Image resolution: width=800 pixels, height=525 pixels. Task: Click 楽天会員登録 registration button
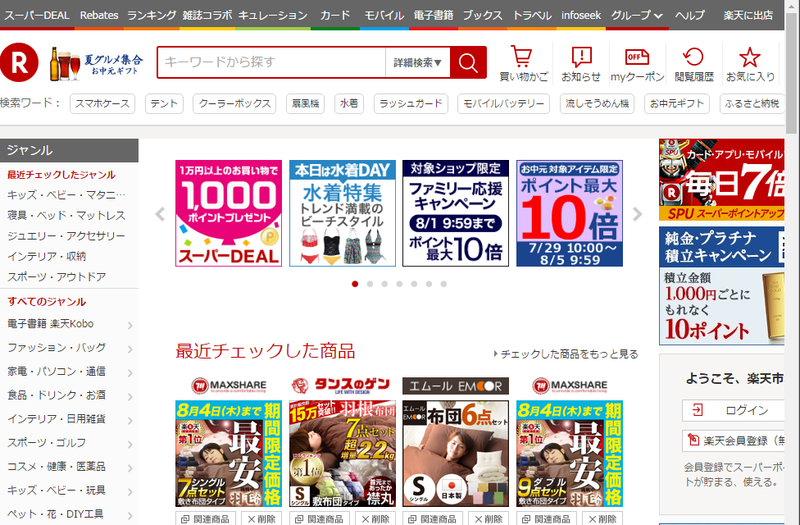coord(733,440)
